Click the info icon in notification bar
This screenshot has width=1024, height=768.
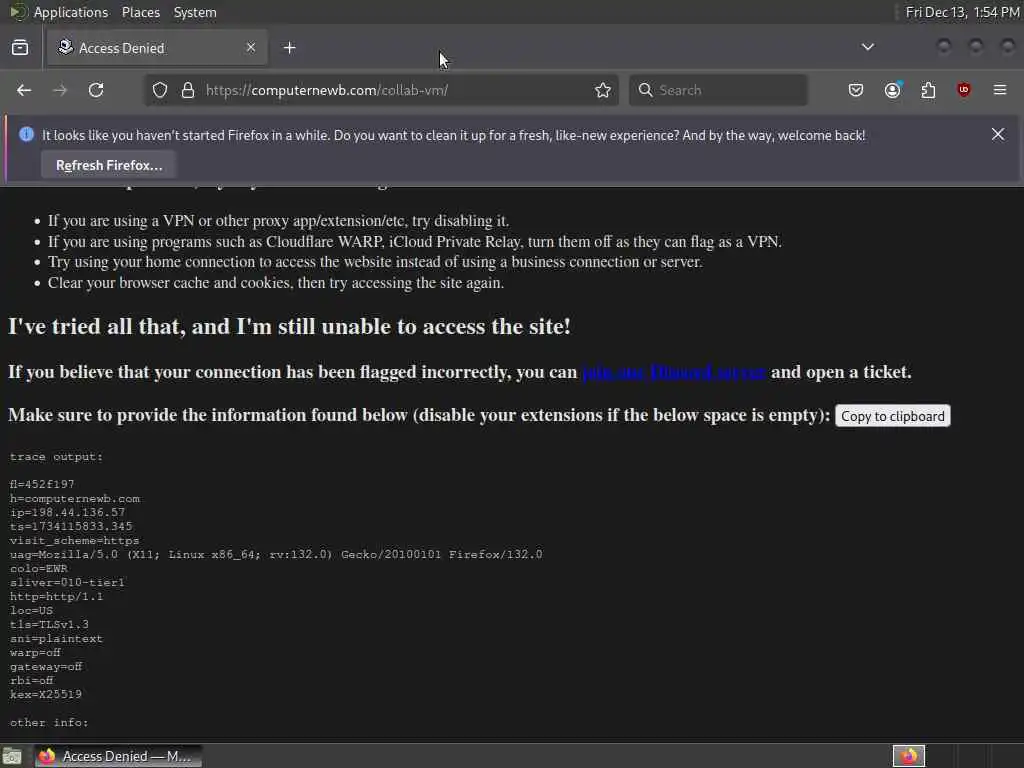(26, 135)
